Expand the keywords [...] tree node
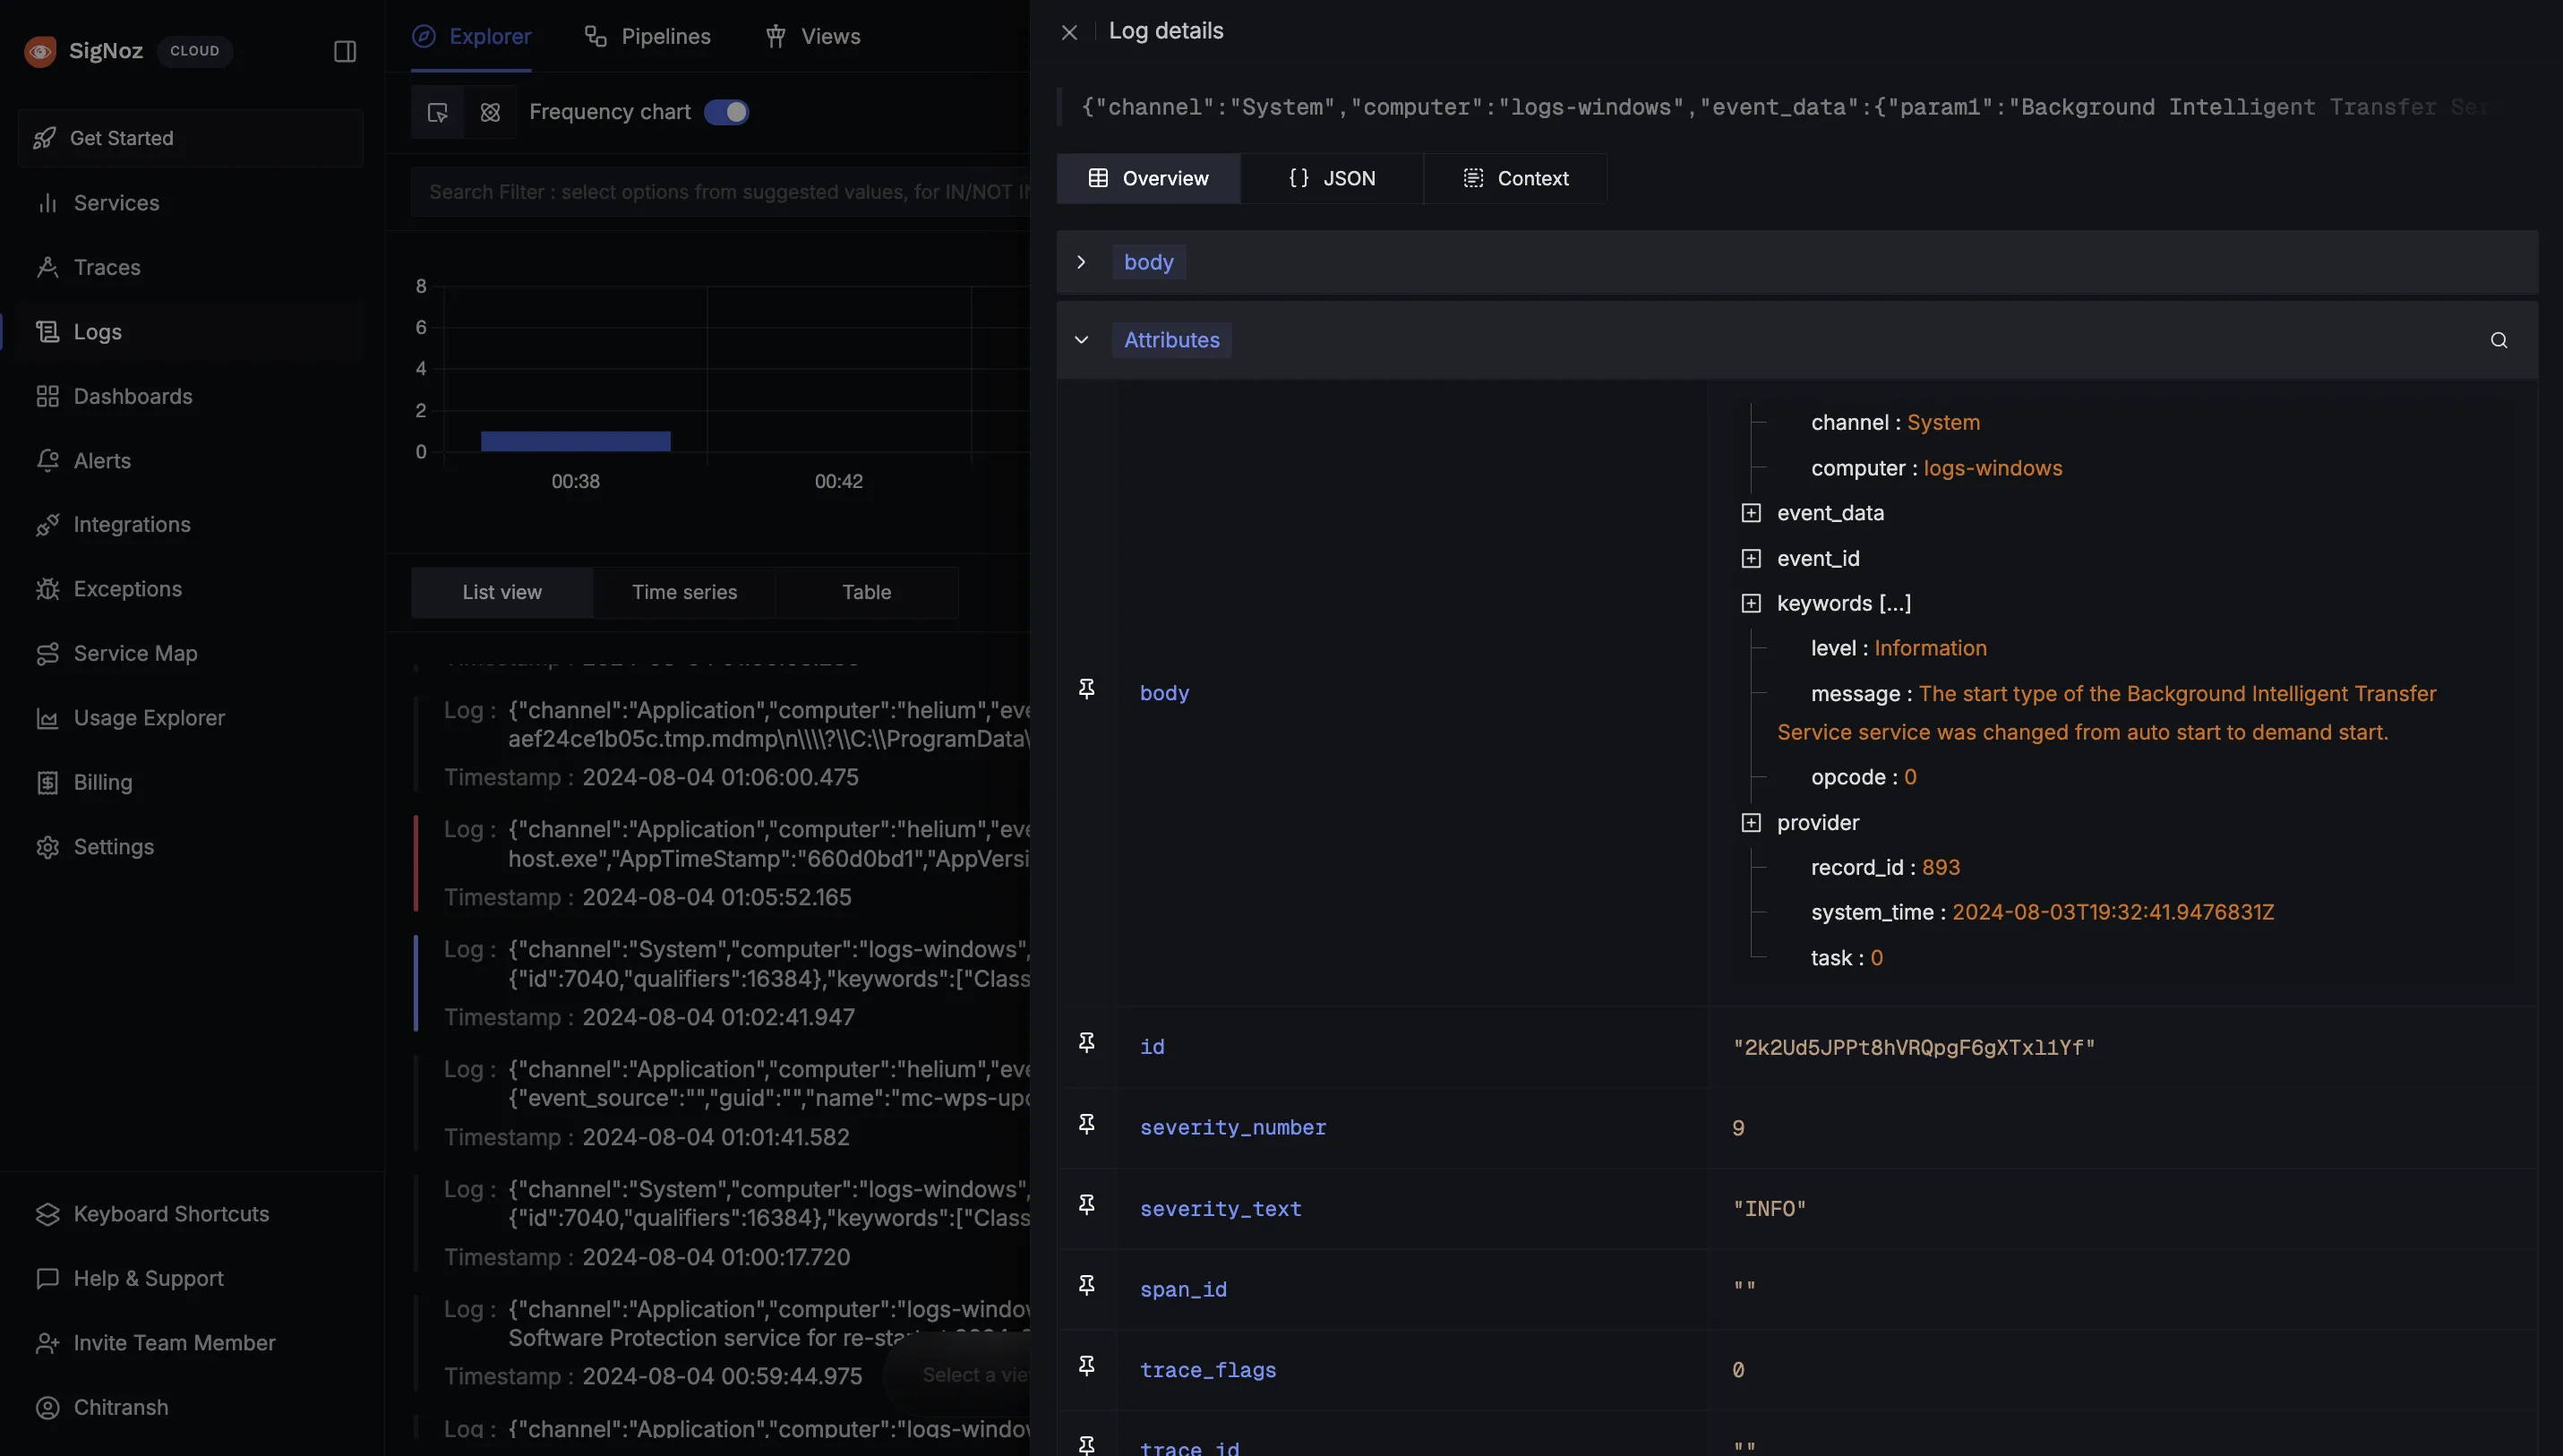The image size is (2563, 1456). pyautogui.click(x=1750, y=603)
